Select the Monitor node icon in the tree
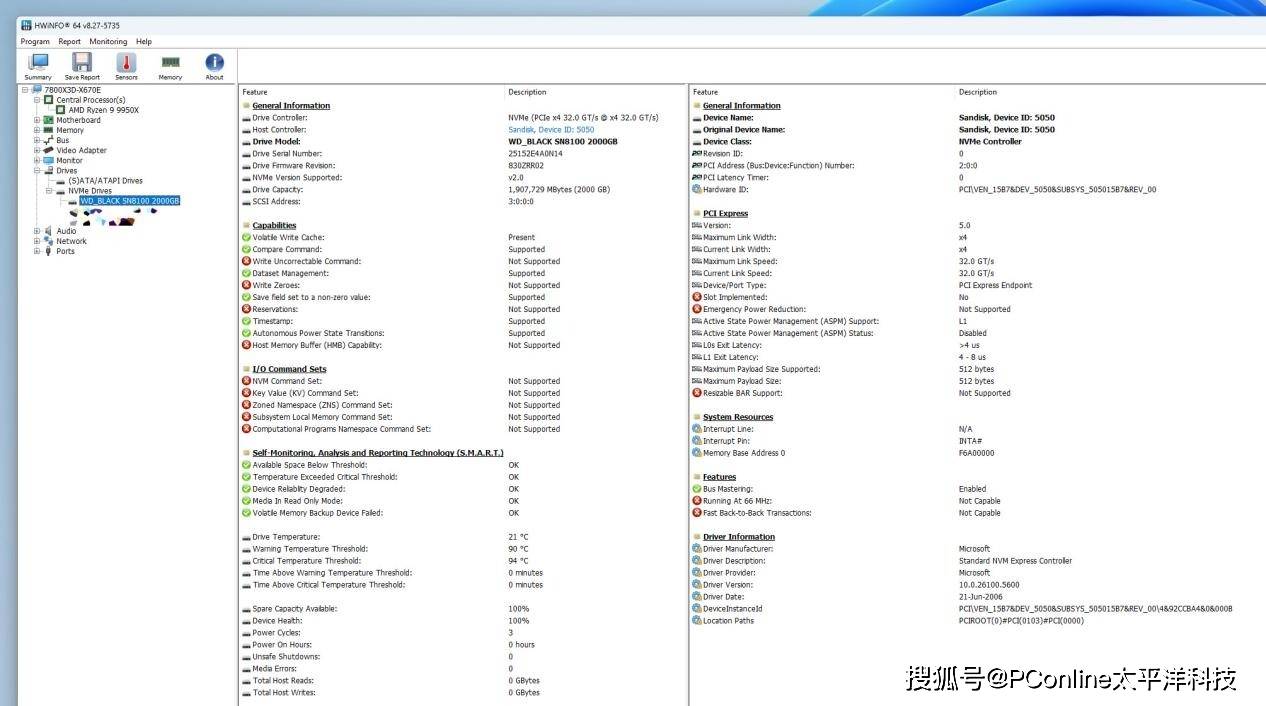 pyautogui.click(x=48, y=160)
